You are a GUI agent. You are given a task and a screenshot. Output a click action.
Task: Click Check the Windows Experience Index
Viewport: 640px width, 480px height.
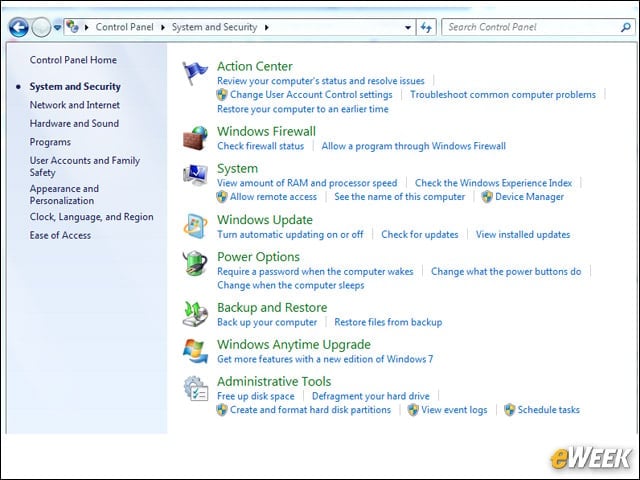coord(493,183)
